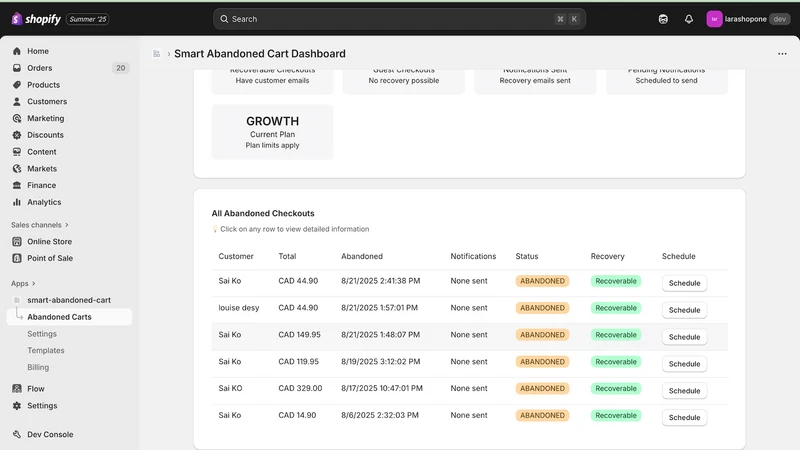Click the Customers person icon
The image size is (800, 450).
click(x=17, y=102)
